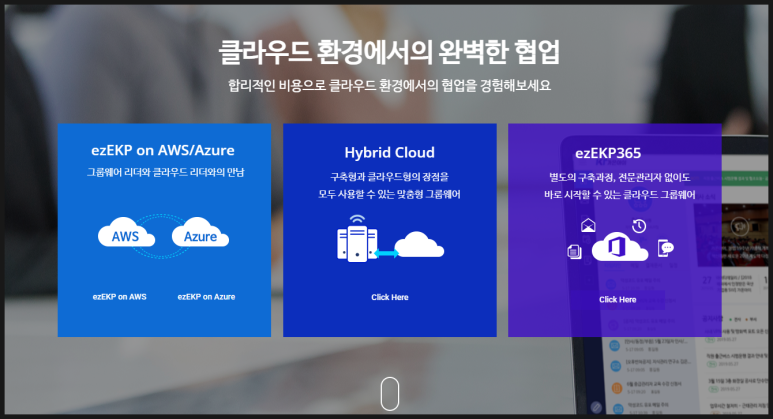
Task: Click the Hybrid Cloud card title
Action: point(389,152)
